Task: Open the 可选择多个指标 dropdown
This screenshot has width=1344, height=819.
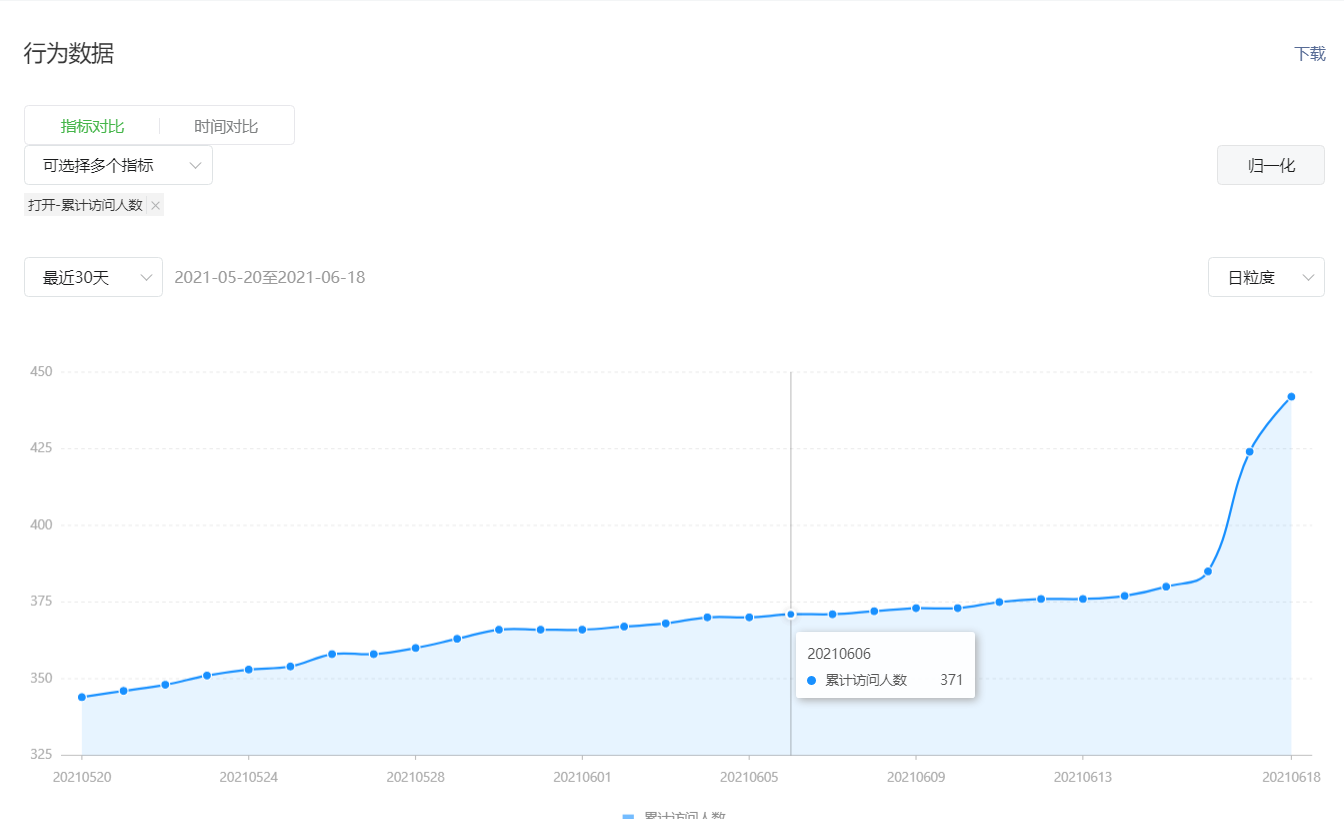Action: click(118, 165)
